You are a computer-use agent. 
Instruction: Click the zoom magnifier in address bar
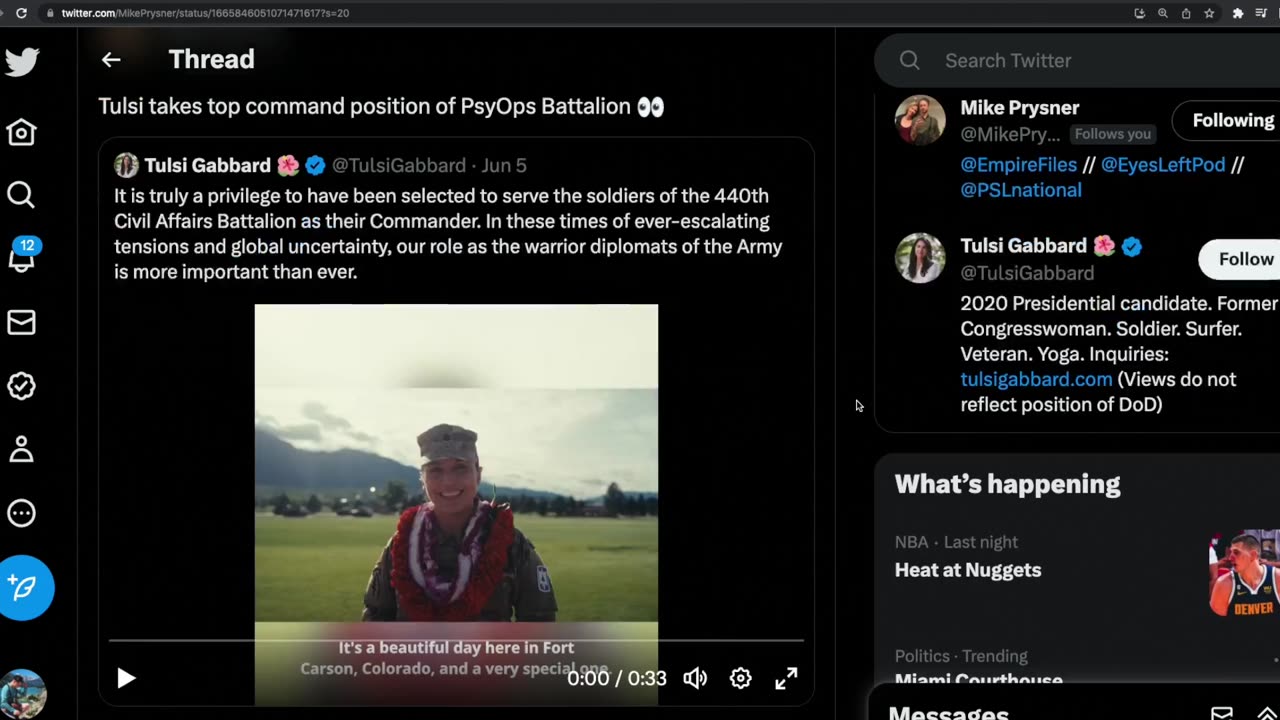point(1162,13)
